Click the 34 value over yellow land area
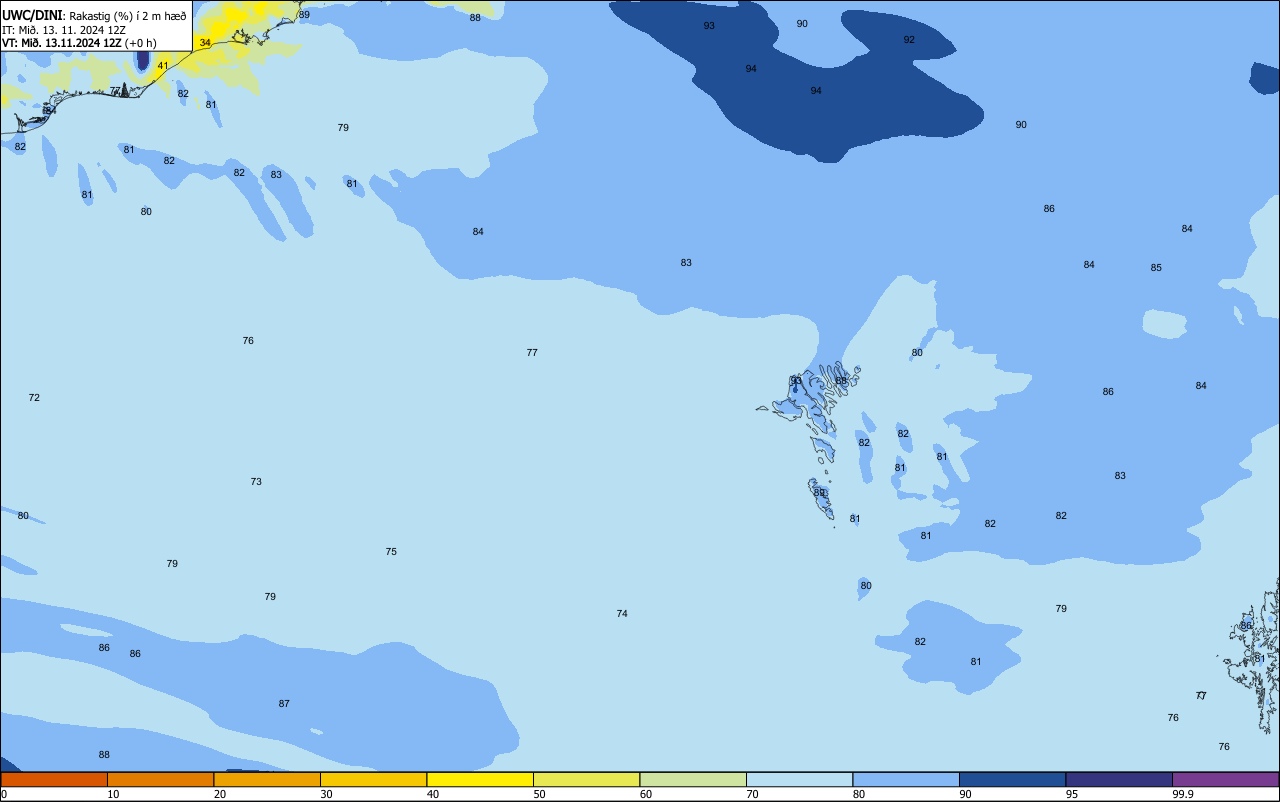Screen dimensions: 1280x802 (x=205, y=42)
